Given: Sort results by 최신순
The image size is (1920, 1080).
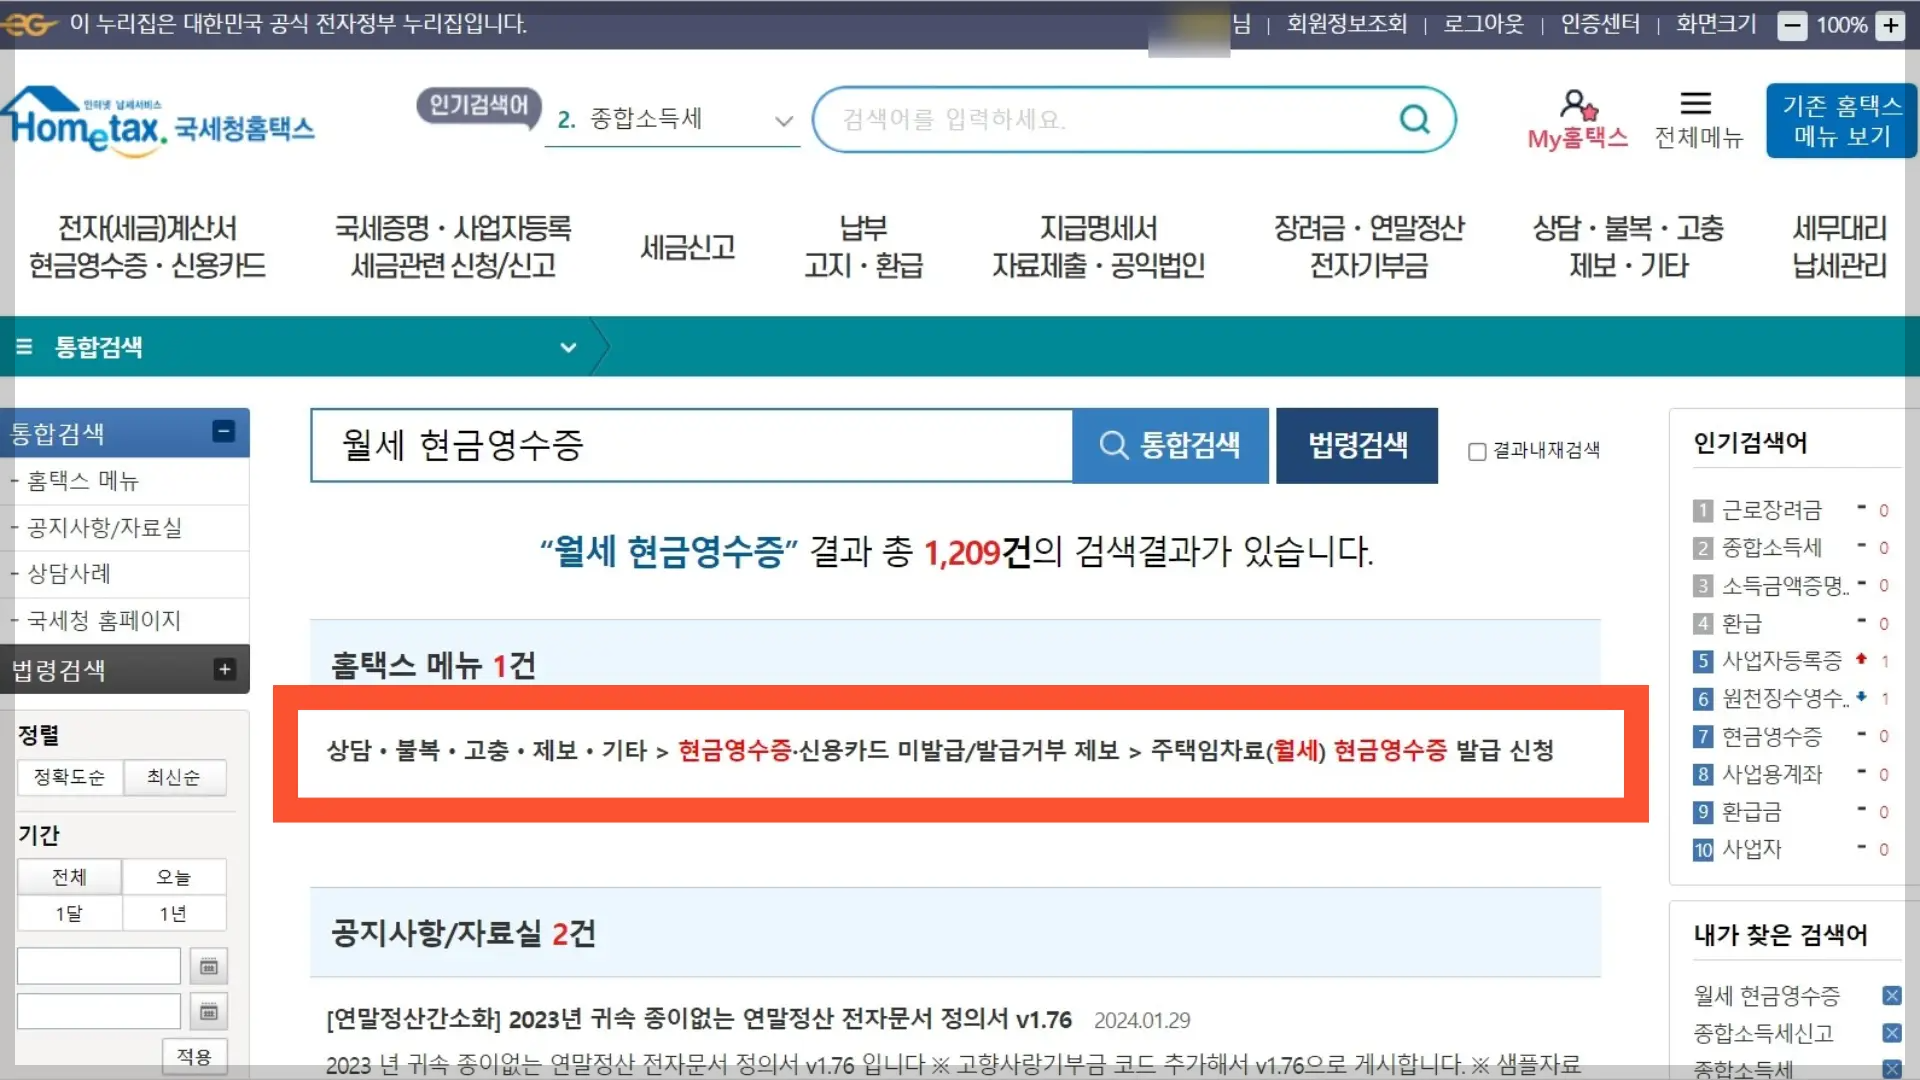Looking at the screenshot, I should pos(173,777).
